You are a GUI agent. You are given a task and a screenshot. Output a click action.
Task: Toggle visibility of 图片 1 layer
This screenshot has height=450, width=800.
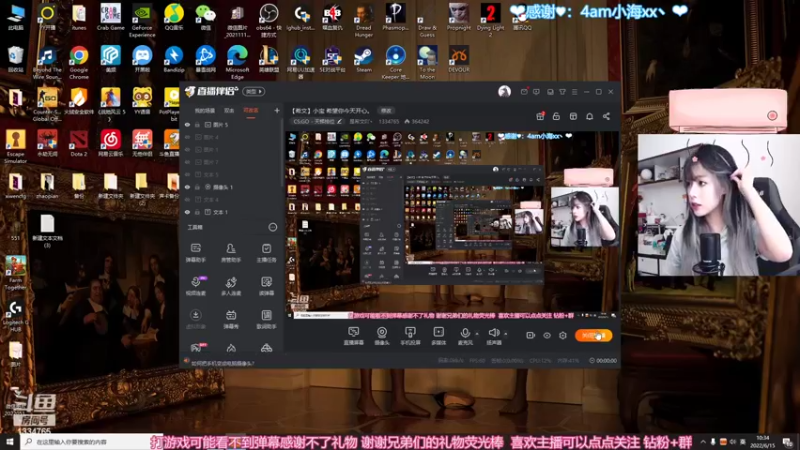point(187,149)
